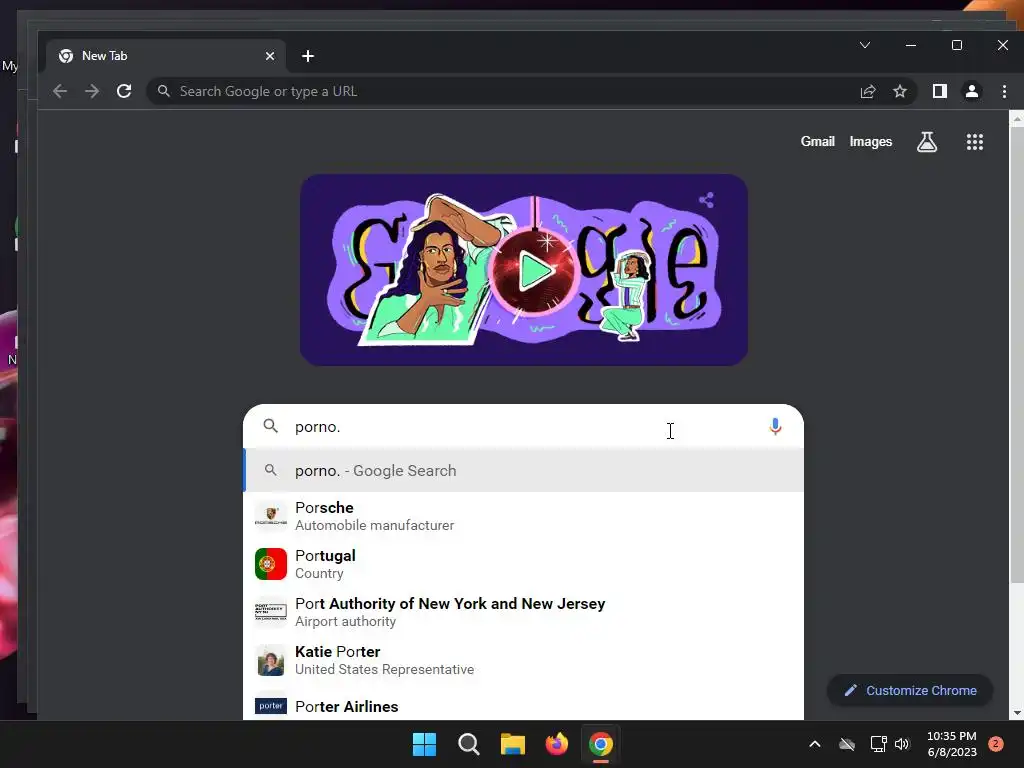Open the volume tray icon
This screenshot has width=1024, height=768.
902,744
